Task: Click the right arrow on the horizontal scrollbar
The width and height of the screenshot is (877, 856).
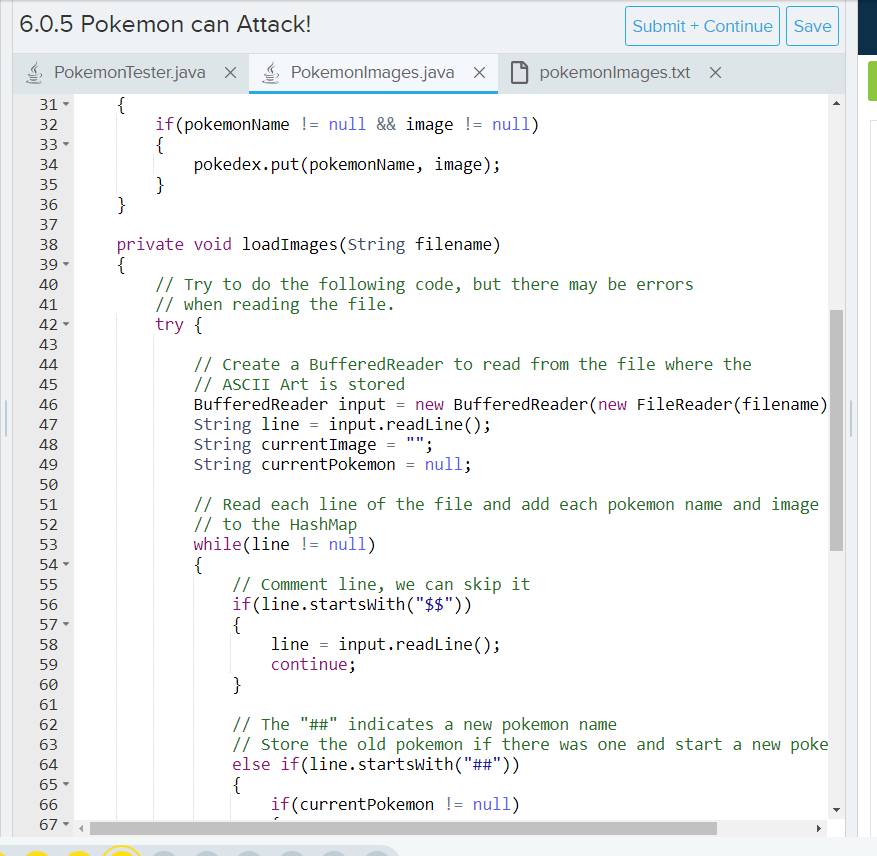Action: click(820, 828)
